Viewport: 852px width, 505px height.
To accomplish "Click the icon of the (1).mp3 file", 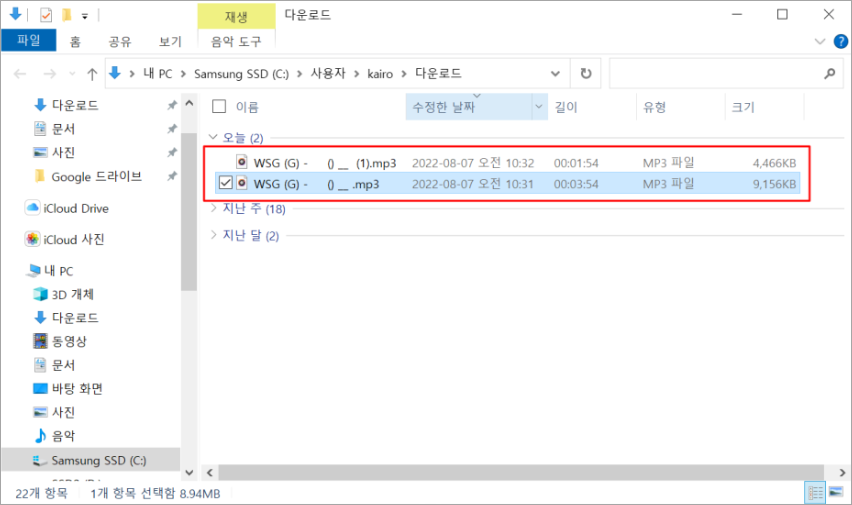I will click(242, 161).
